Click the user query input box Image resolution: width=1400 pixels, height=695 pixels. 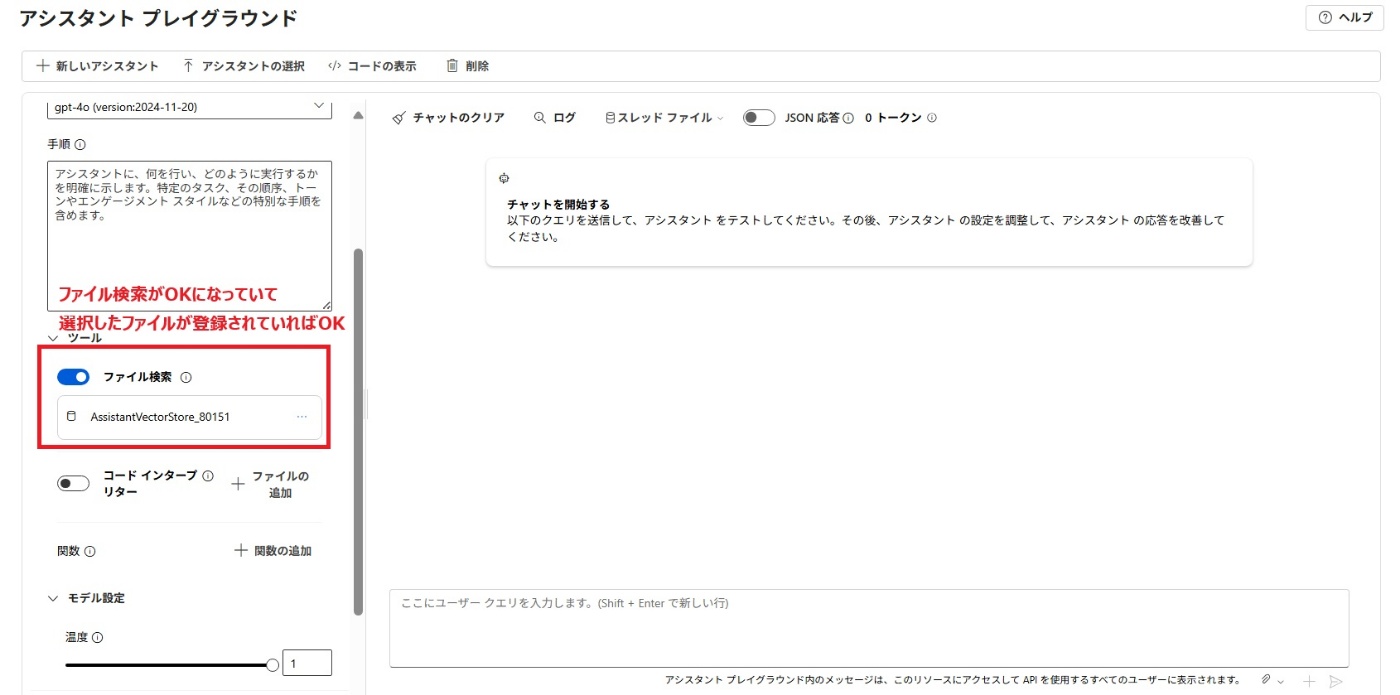[868, 628]
